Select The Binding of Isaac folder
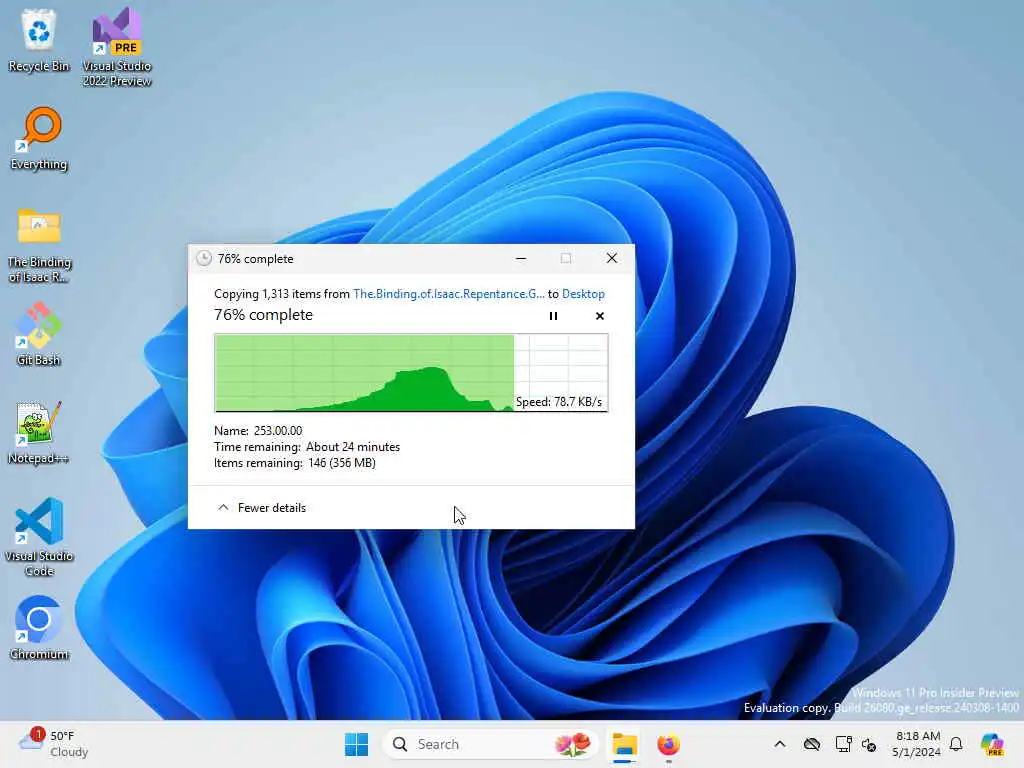 coord(39,246)
